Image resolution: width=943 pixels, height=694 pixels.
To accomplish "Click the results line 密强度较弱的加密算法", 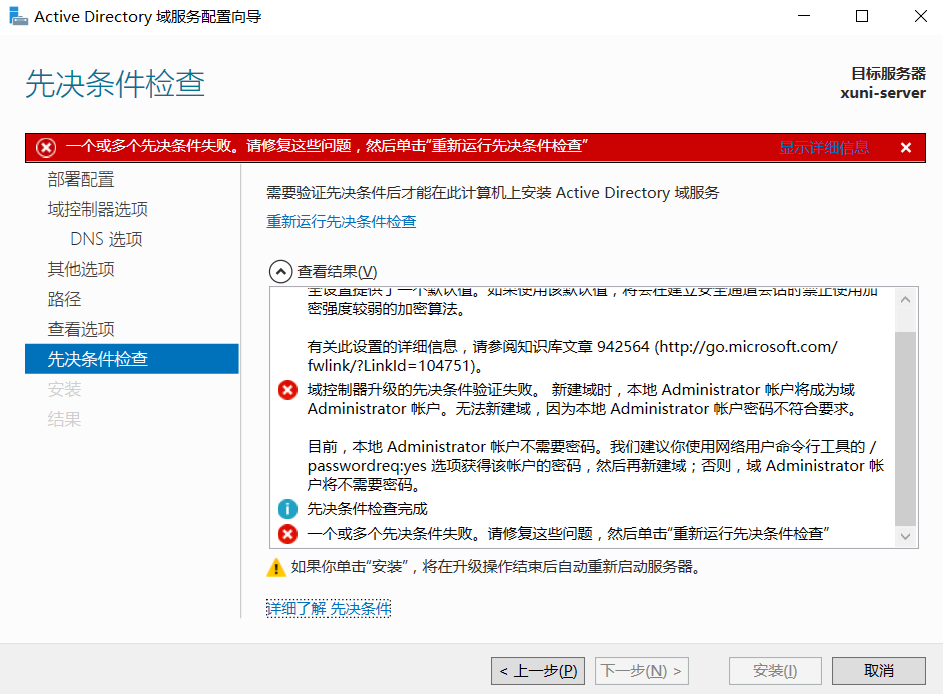I will click(387, 309).
